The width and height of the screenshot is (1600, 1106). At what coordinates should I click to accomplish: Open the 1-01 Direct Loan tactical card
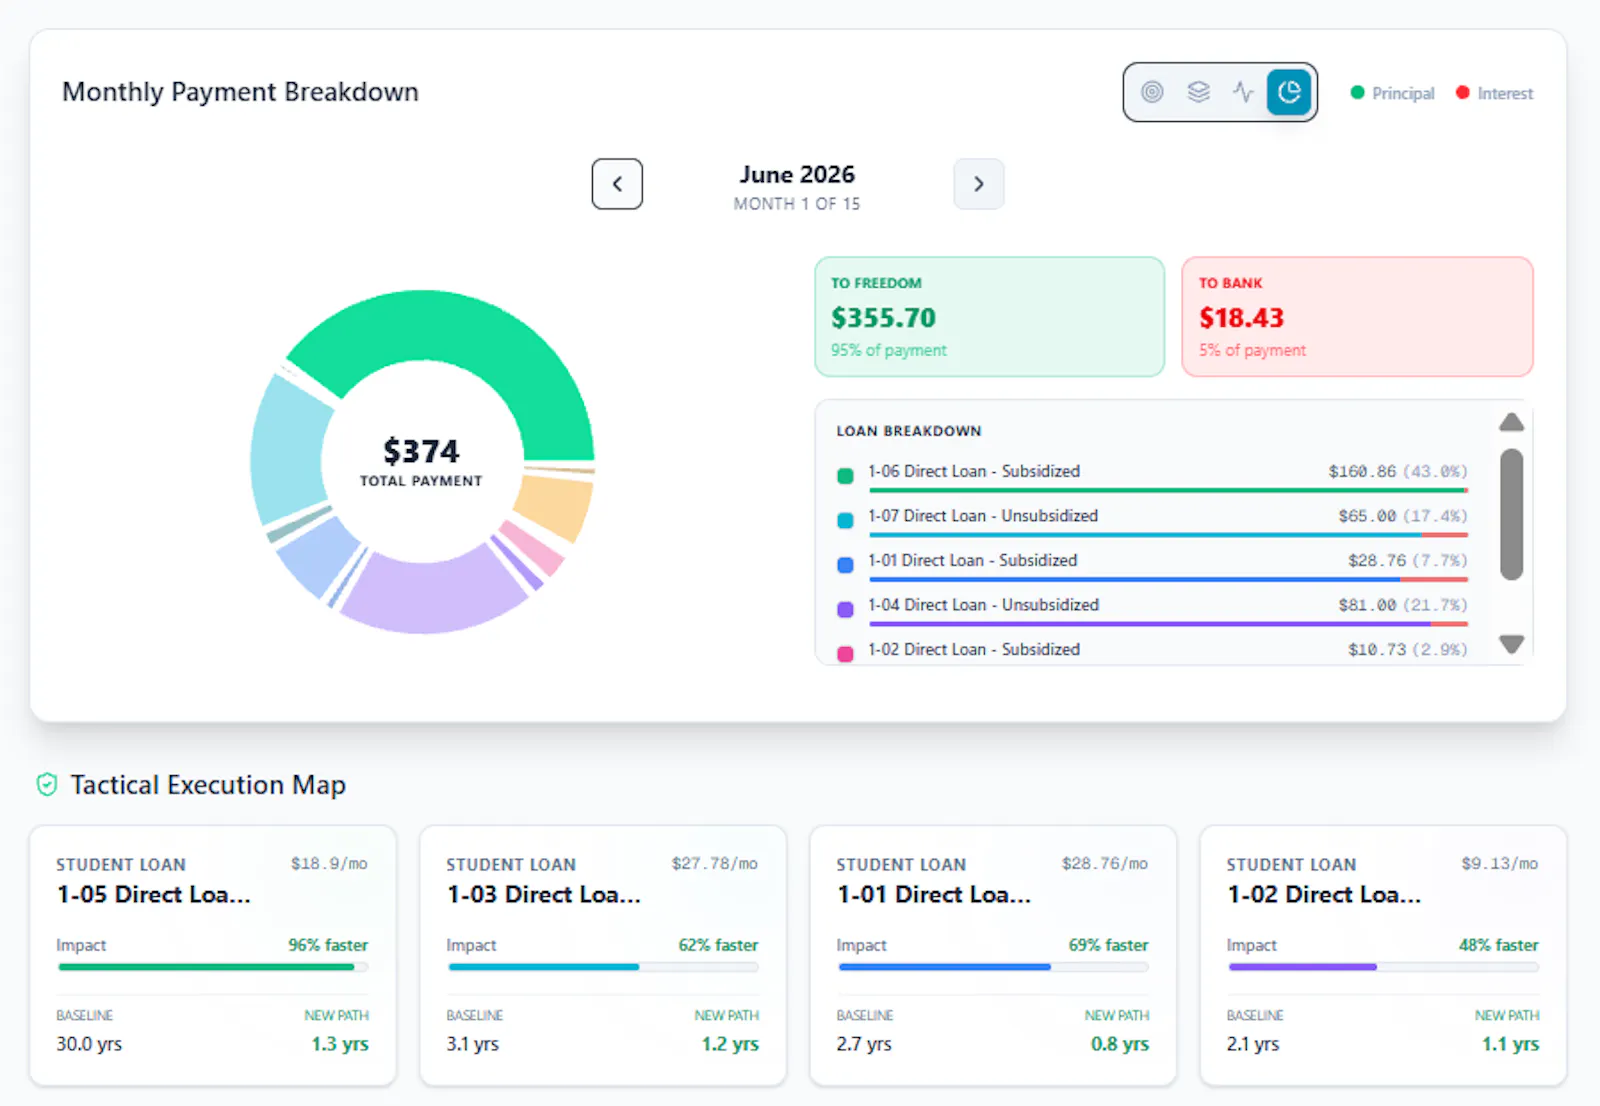[x=993, y=955]
